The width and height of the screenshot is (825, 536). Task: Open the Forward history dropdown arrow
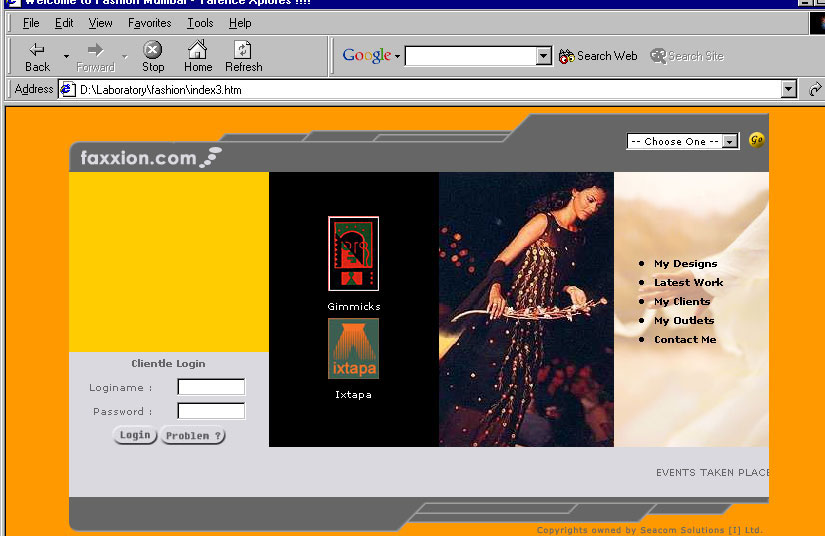coord(125,56)
